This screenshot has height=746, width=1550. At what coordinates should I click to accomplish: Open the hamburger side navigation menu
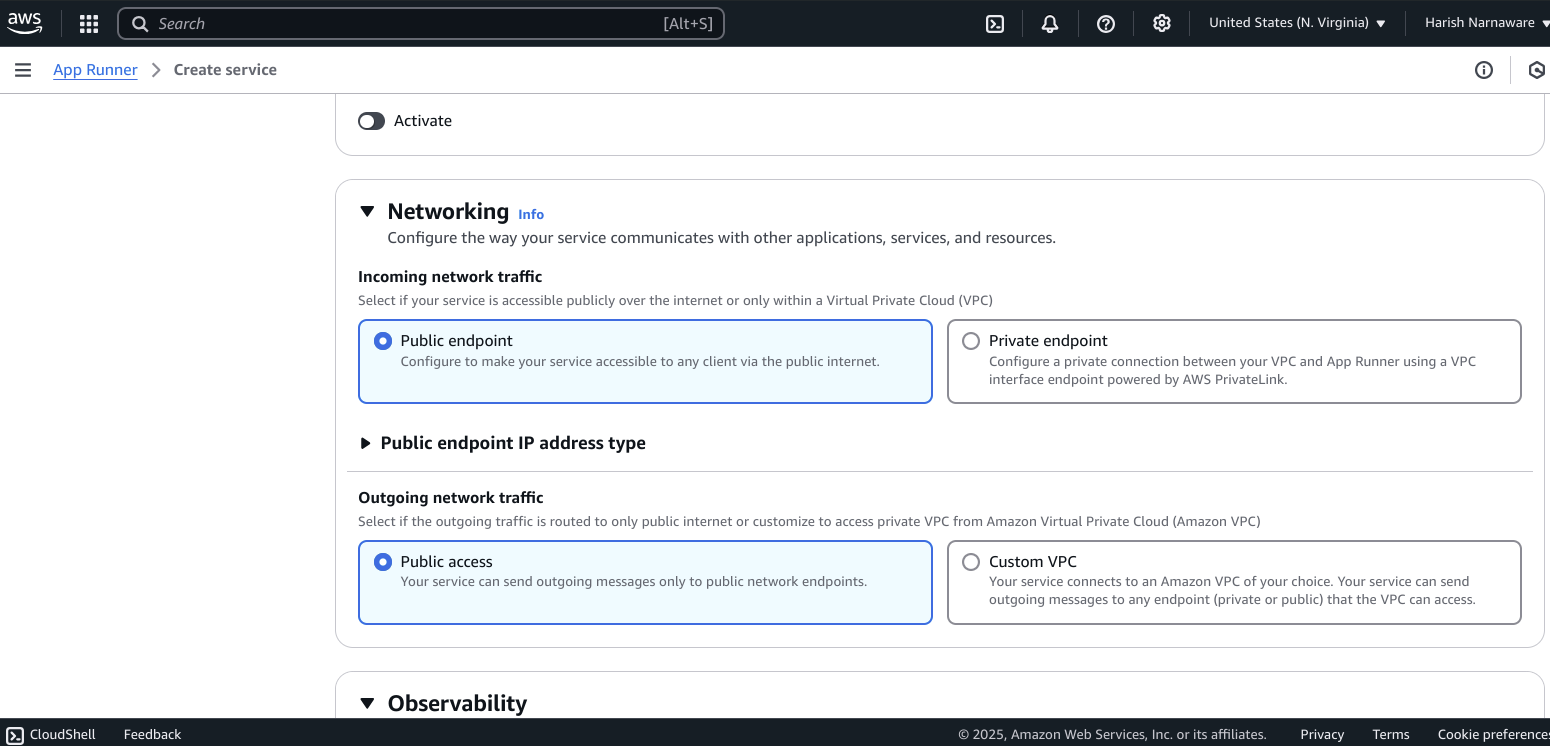click(x=23, y=70)
